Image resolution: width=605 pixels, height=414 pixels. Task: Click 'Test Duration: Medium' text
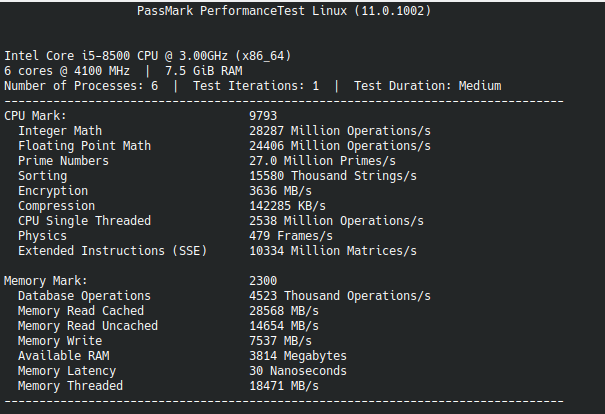pos(428,86)
